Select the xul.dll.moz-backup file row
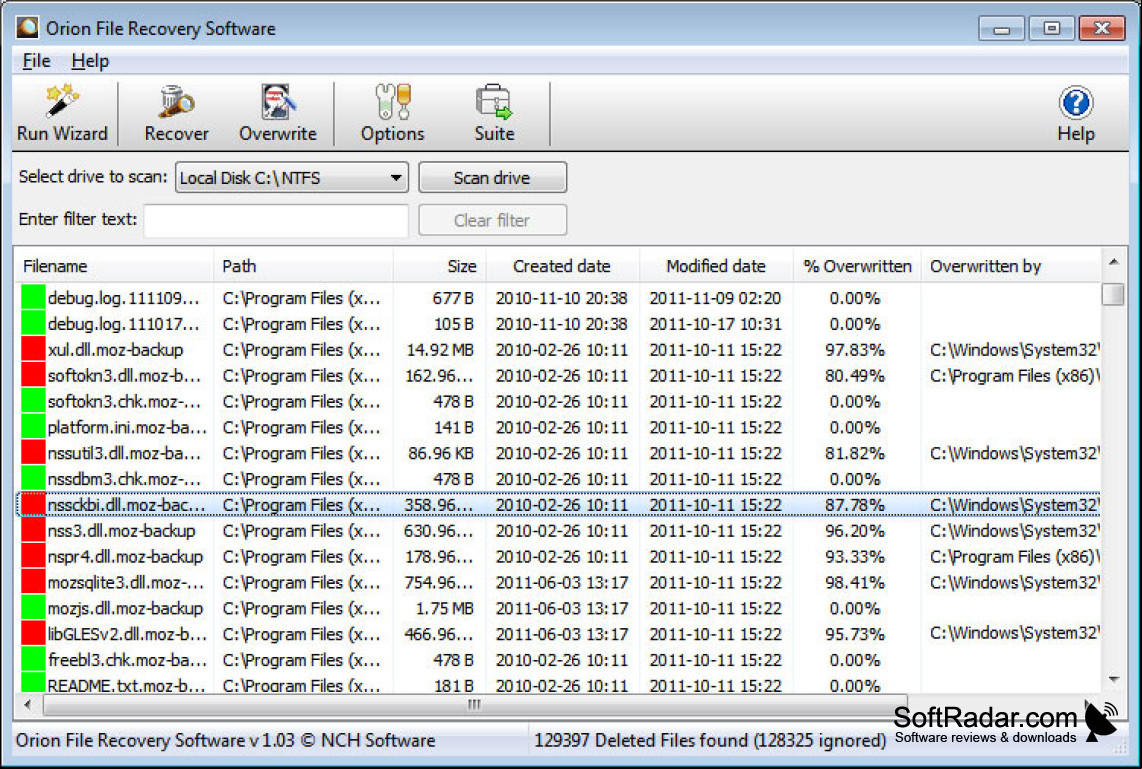The image size is (1142, 769). tap(558, 350)
